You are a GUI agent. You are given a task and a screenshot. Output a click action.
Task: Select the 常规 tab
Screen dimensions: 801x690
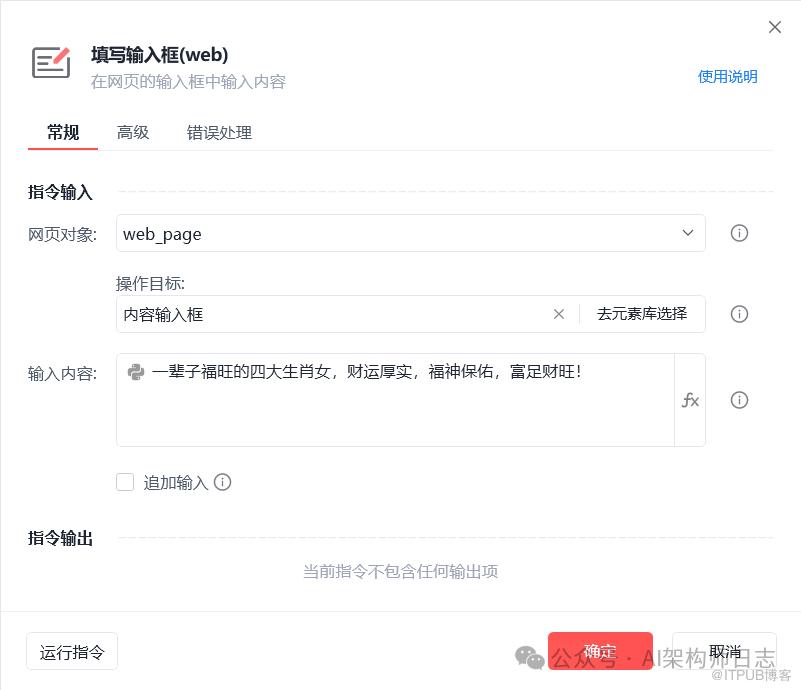(x=63, y=132)
